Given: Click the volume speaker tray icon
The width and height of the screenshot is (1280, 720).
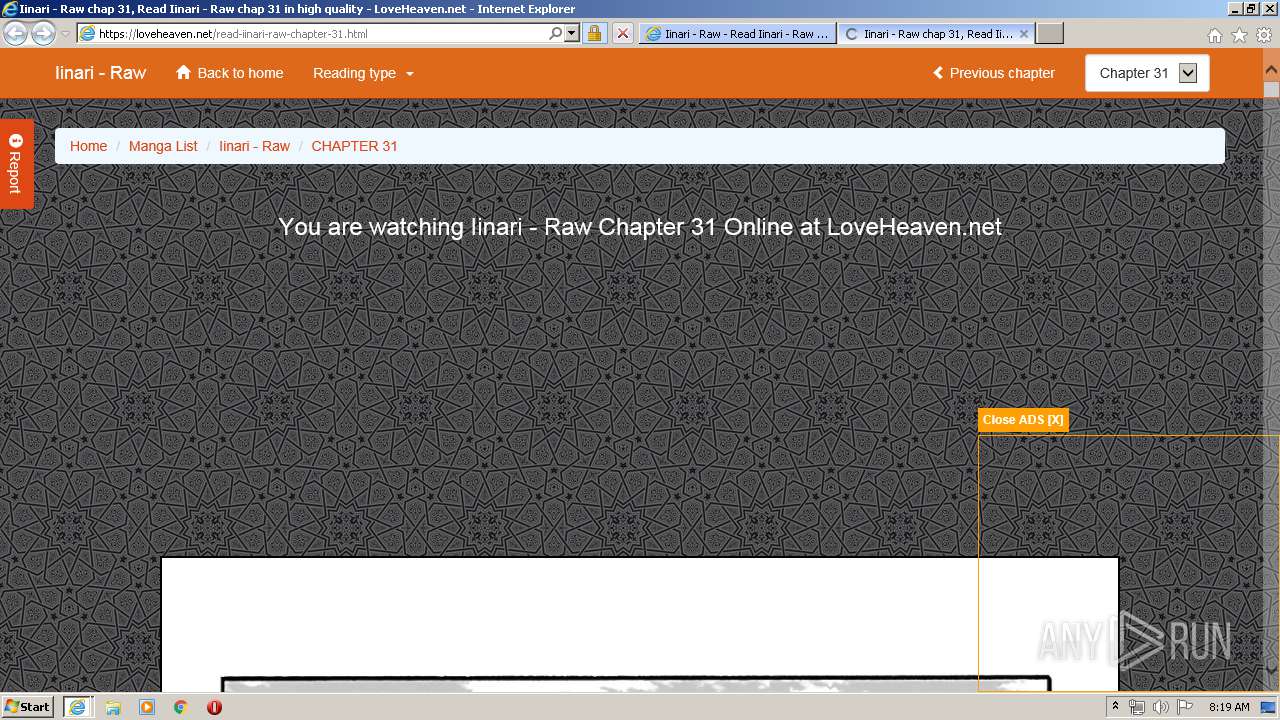Looking at the screenshot, I should click(1160, 707).
